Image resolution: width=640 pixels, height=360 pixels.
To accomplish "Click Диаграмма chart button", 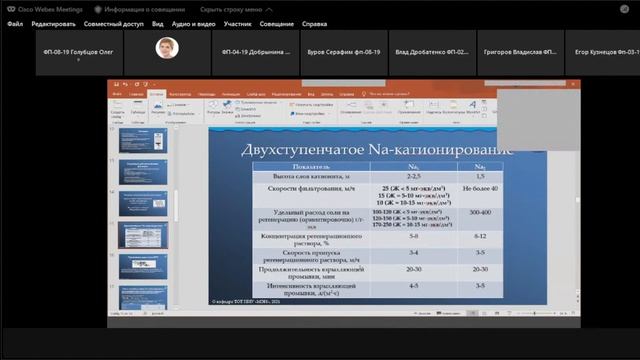I will 248,116.
